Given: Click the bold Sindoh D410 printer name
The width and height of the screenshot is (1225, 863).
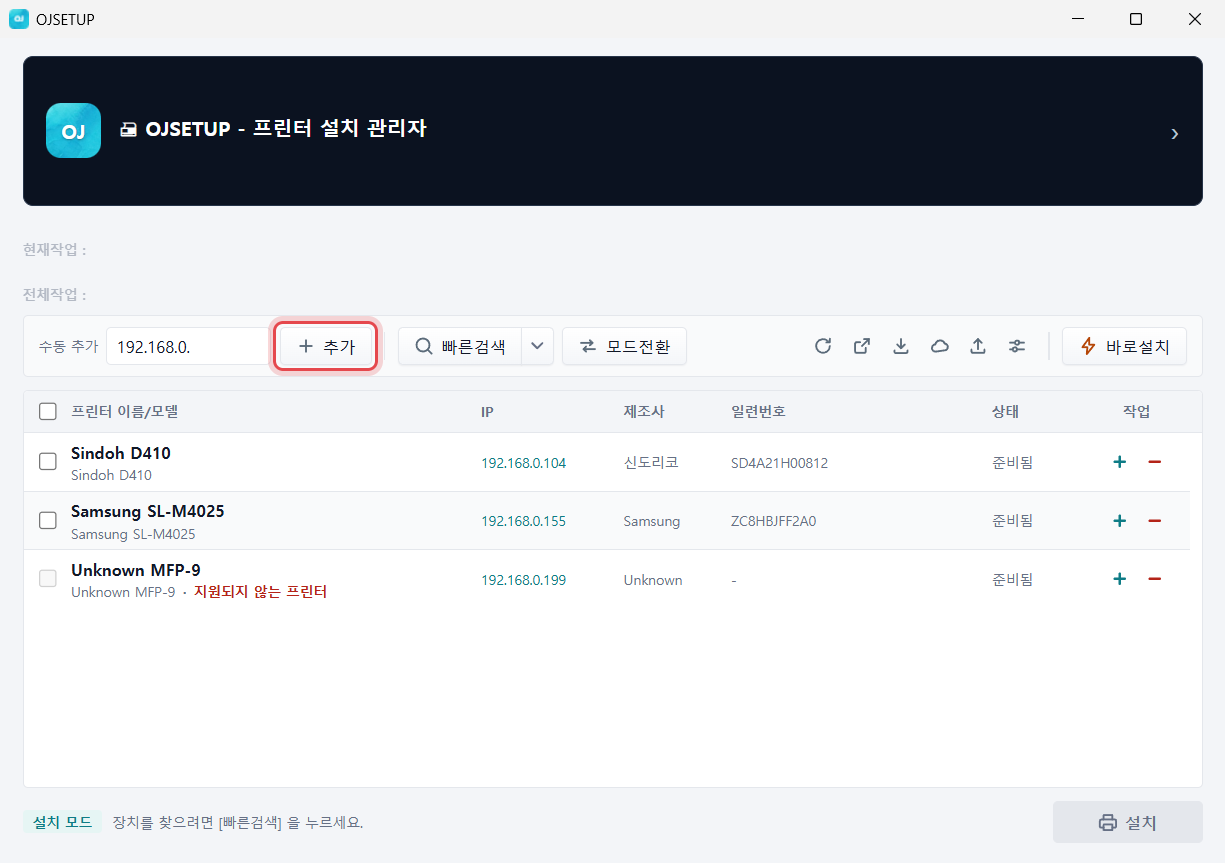Looking at the screenshot, I should 121,453.
